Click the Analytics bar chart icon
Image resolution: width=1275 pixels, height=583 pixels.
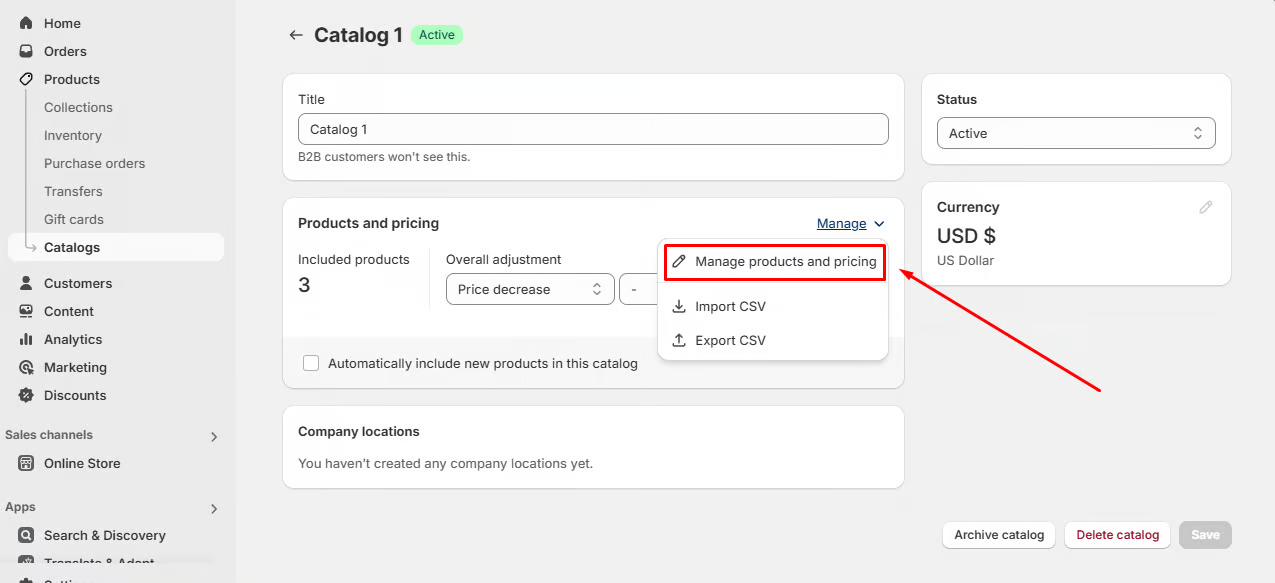point(26,339)
